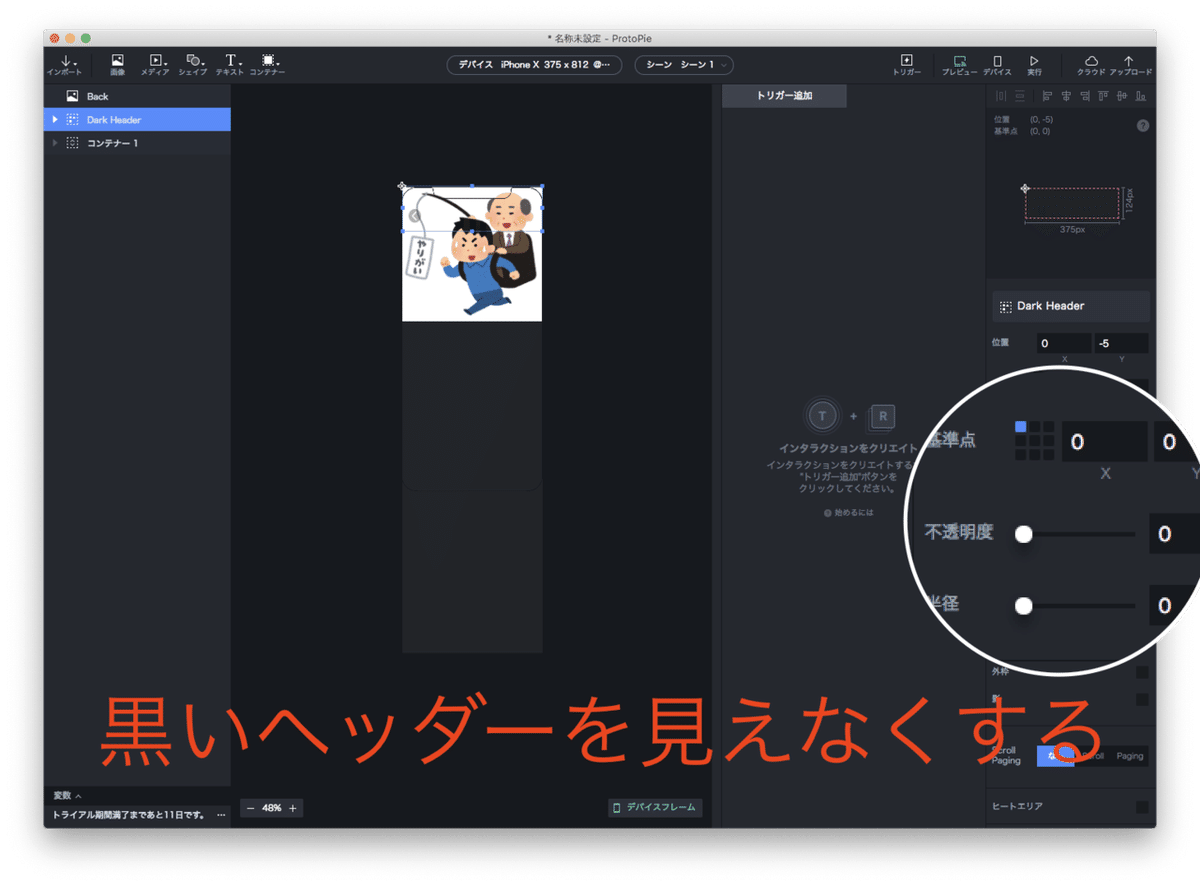Distribute layers horizontally
Image resolution: width=1200 pixels, height=886 pixels.
pyautogui.click(x=1001, y=96)
